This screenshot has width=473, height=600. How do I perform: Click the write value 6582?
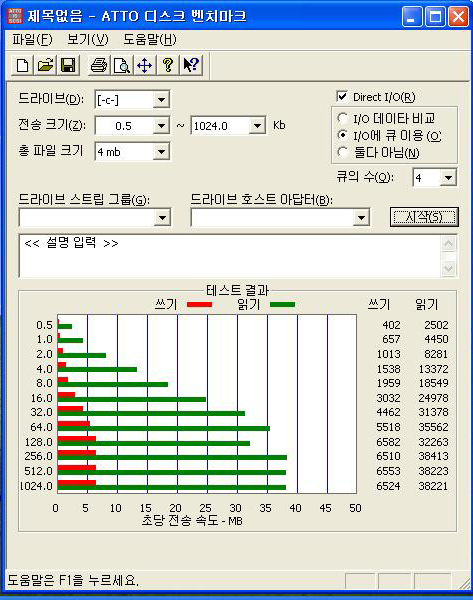[388, 442]
